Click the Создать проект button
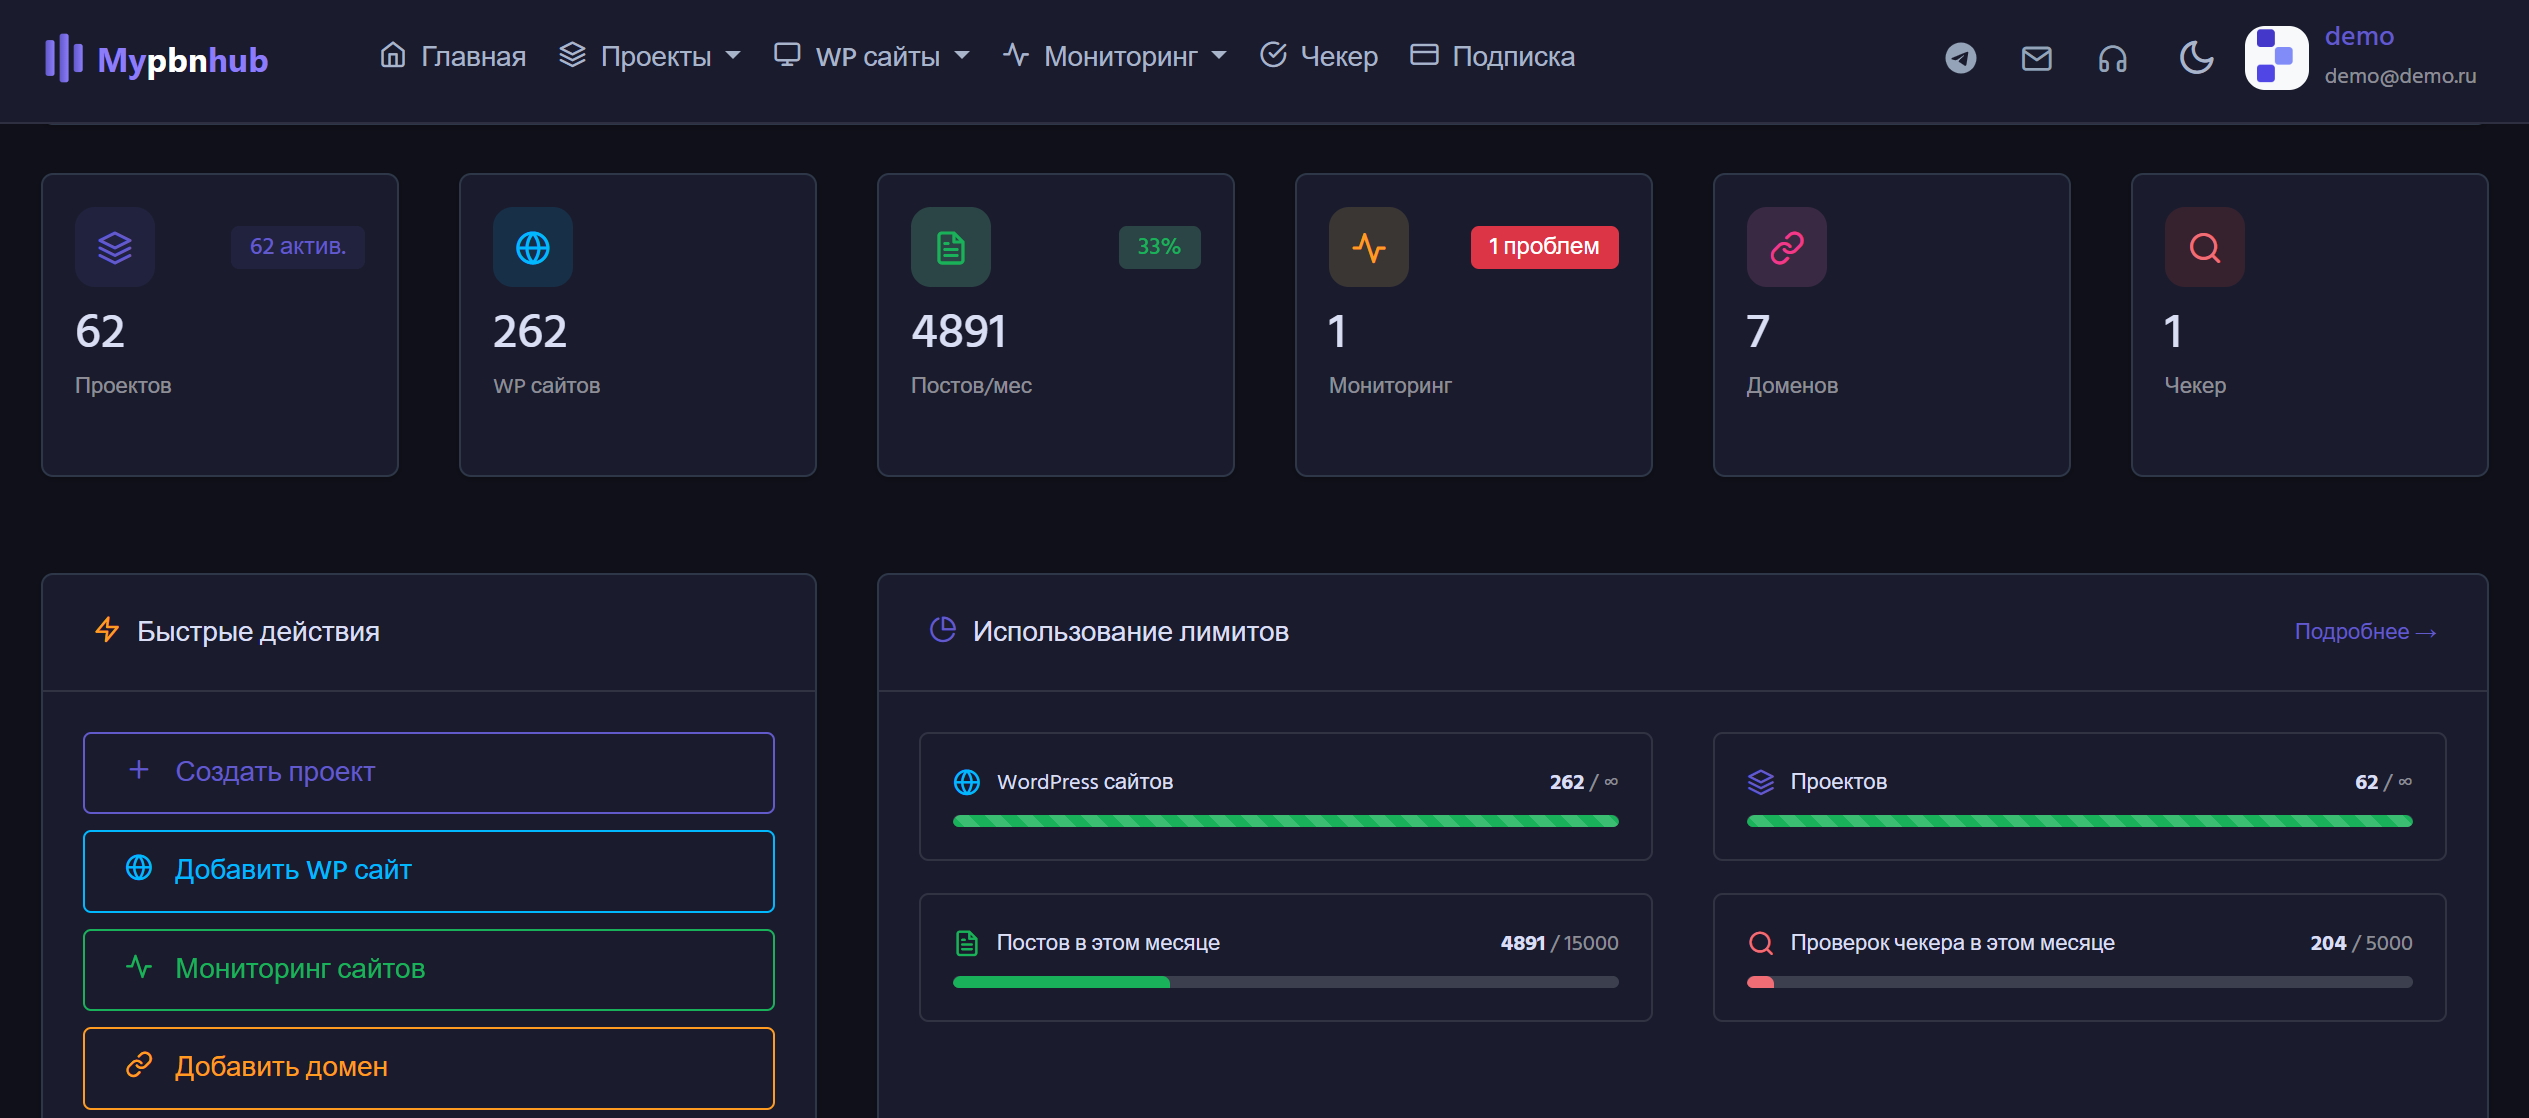The height and width of the screenshot is (1118, 2529). tap(429, 772)
